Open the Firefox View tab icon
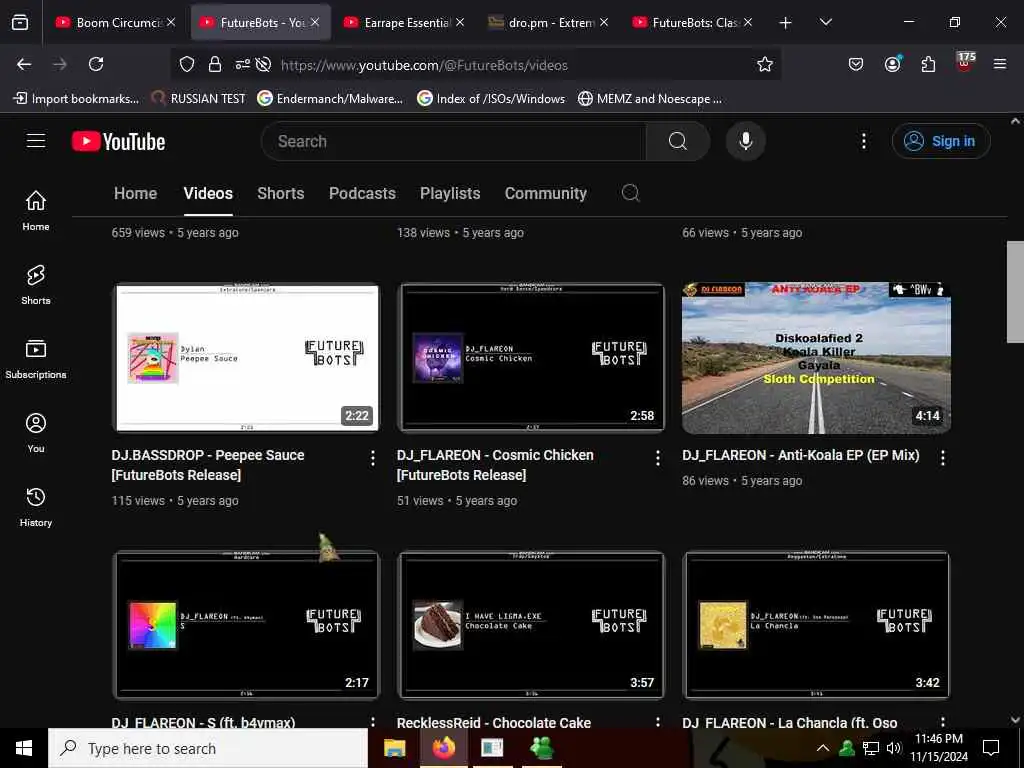1024x768 pixels. coord(20,23)
